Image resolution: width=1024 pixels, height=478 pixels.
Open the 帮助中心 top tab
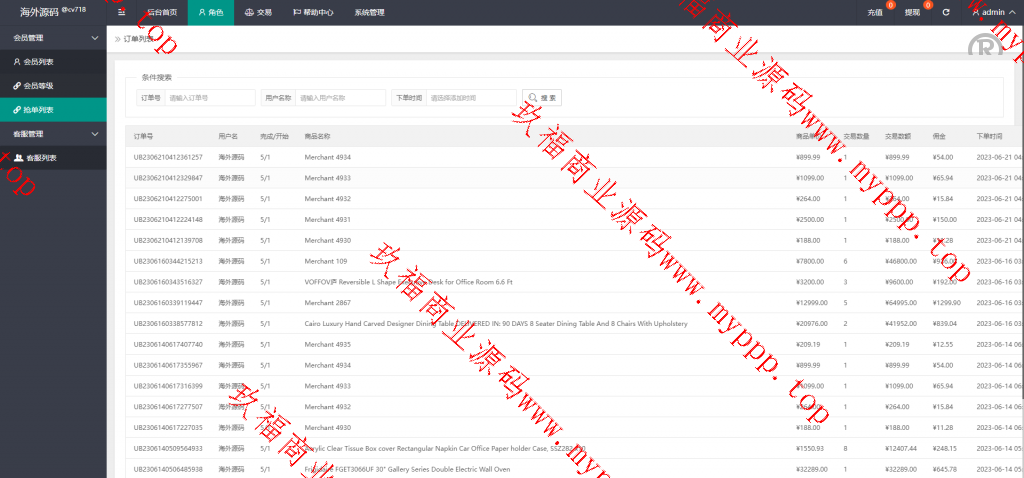(x=312, y=13)
